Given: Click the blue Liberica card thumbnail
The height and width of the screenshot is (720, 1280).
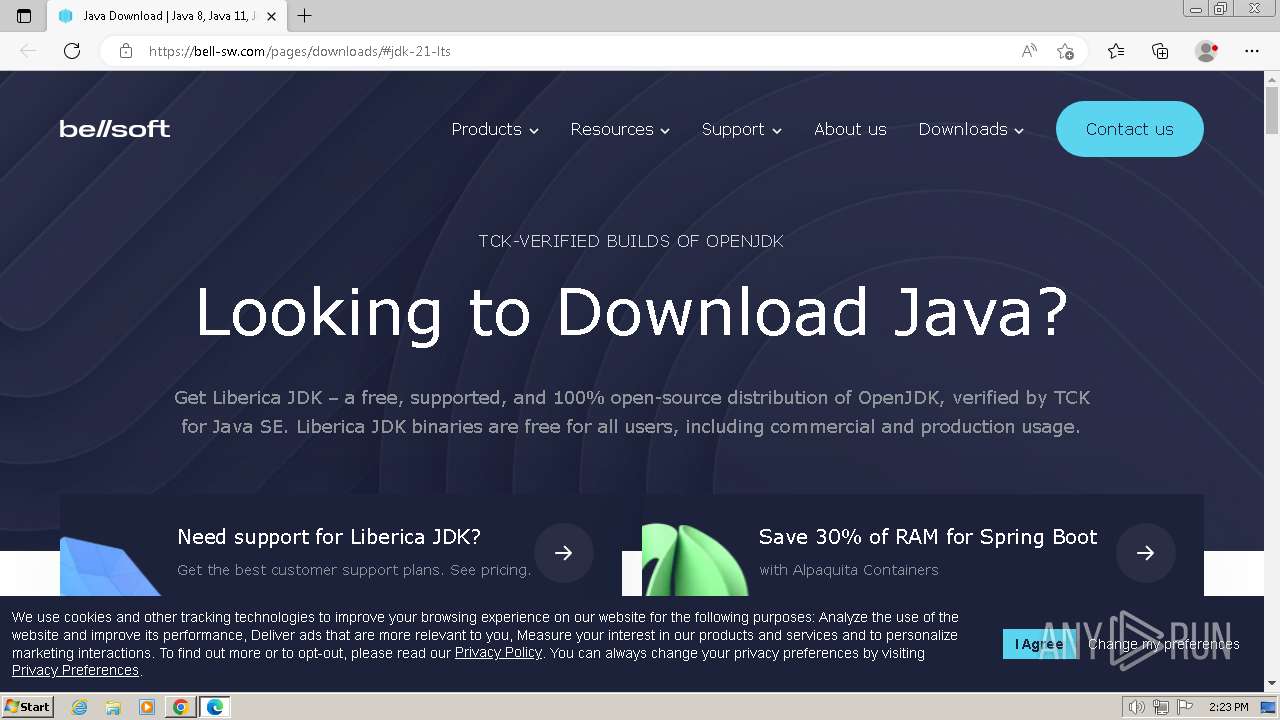Looking at the screenshot, I should point(110,567).
